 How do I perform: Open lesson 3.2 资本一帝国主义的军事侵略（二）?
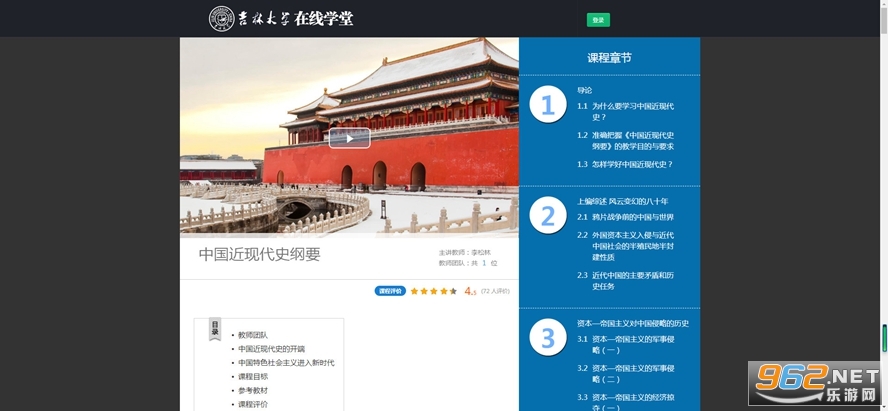(x=626, y=374)
